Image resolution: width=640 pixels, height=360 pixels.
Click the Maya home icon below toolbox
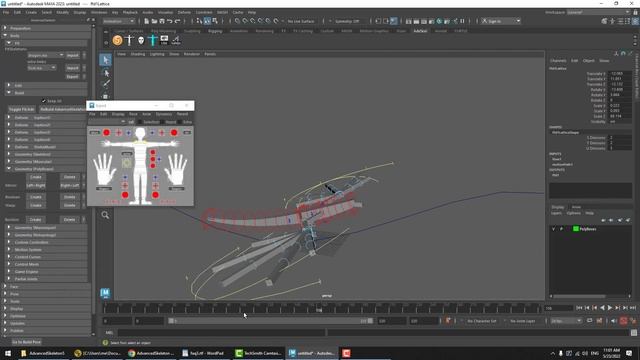click(105, 293)
